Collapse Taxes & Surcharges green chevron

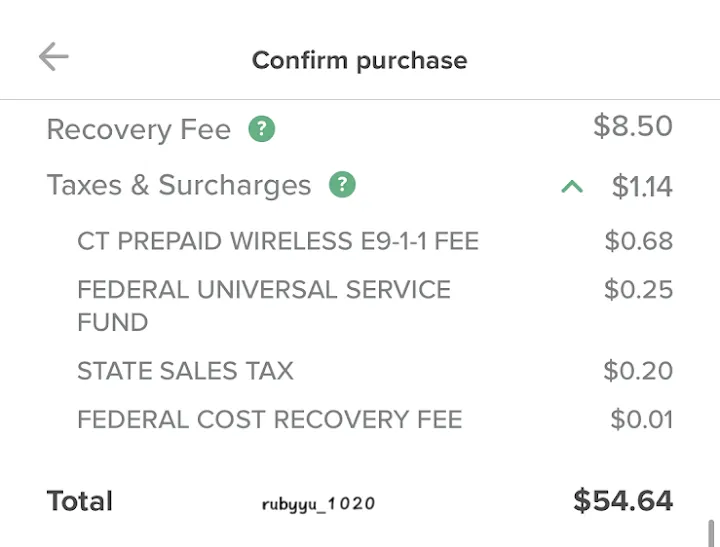click(572, 186)
